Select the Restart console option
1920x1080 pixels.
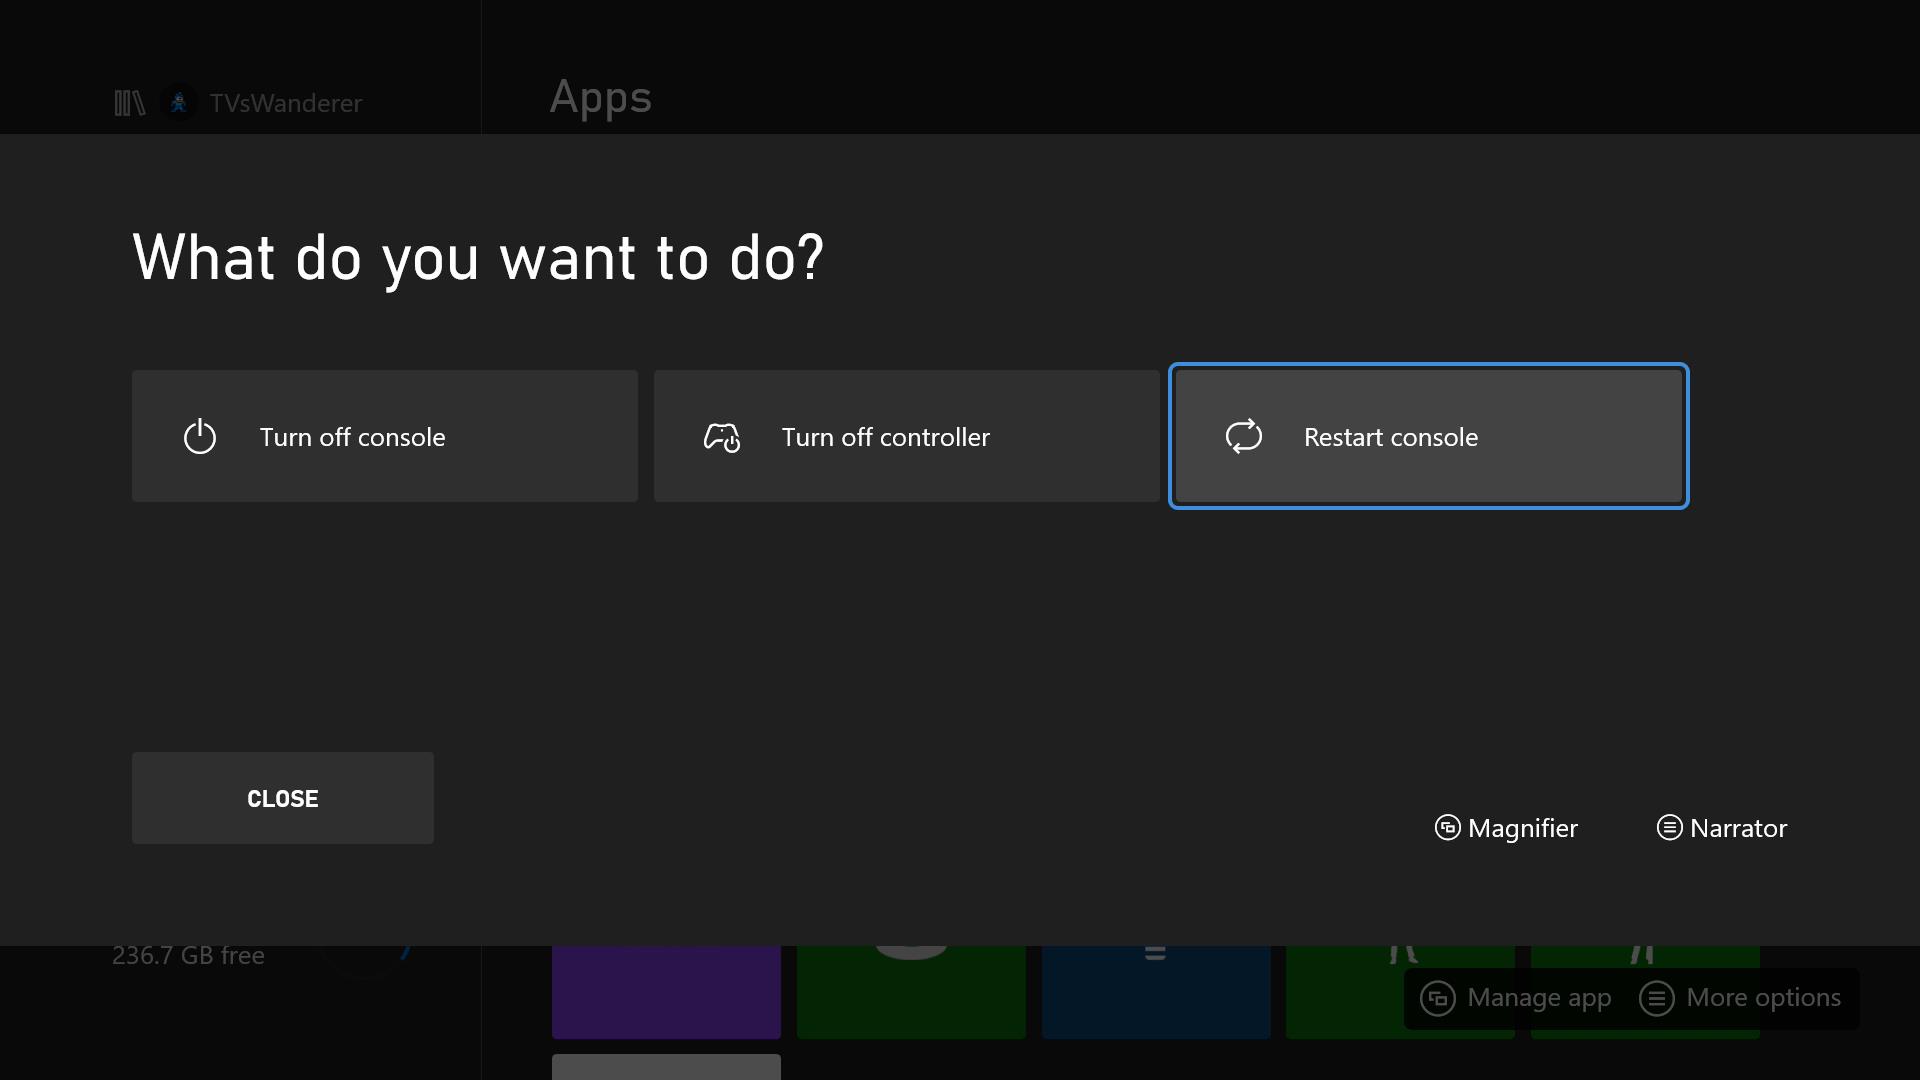coord(1428,435)
